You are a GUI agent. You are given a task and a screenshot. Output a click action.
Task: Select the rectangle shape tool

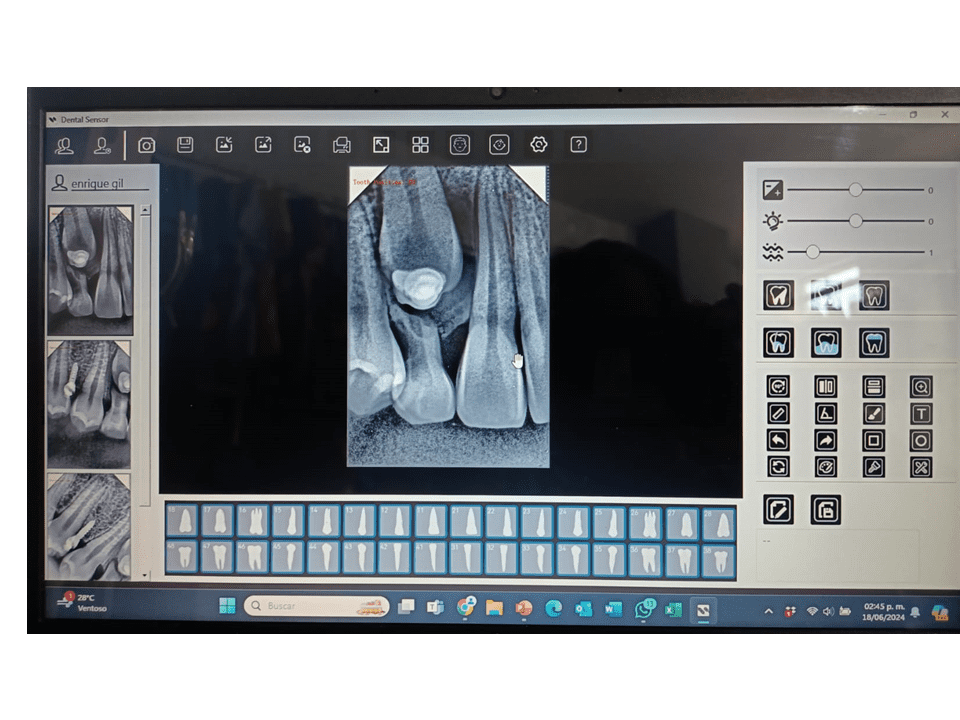click(x=873, y=440)
